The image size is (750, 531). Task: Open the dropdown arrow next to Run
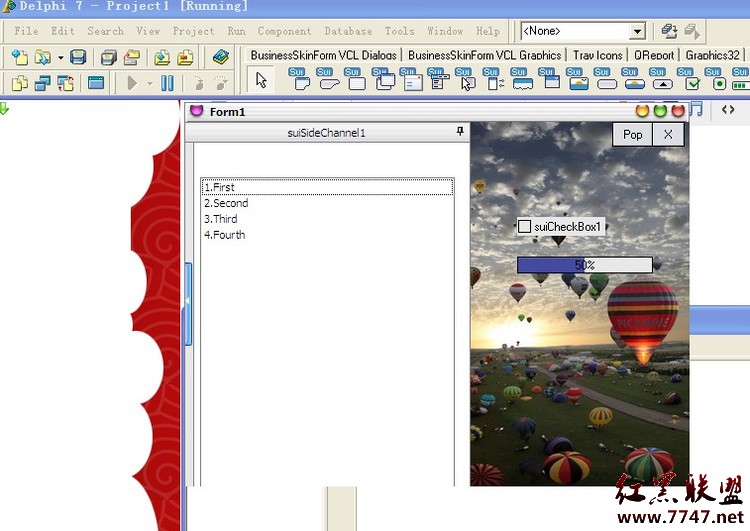(150, 84)
